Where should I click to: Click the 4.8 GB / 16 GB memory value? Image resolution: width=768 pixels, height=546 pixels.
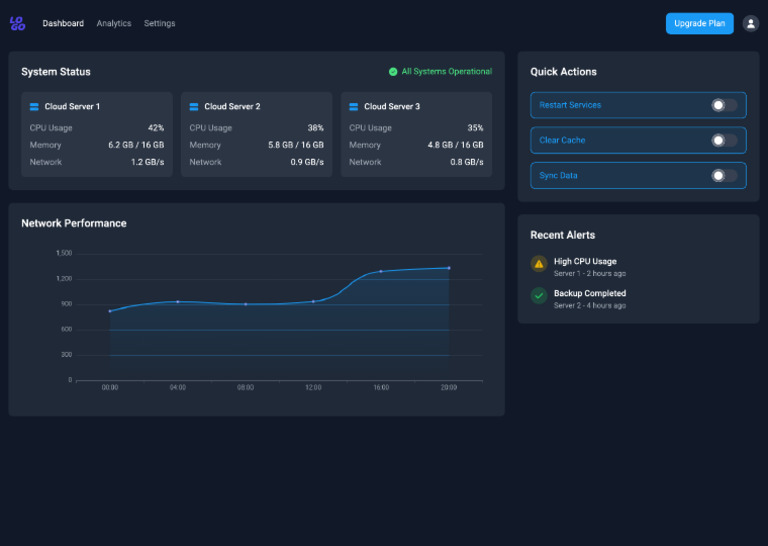(x=456, y=145)
